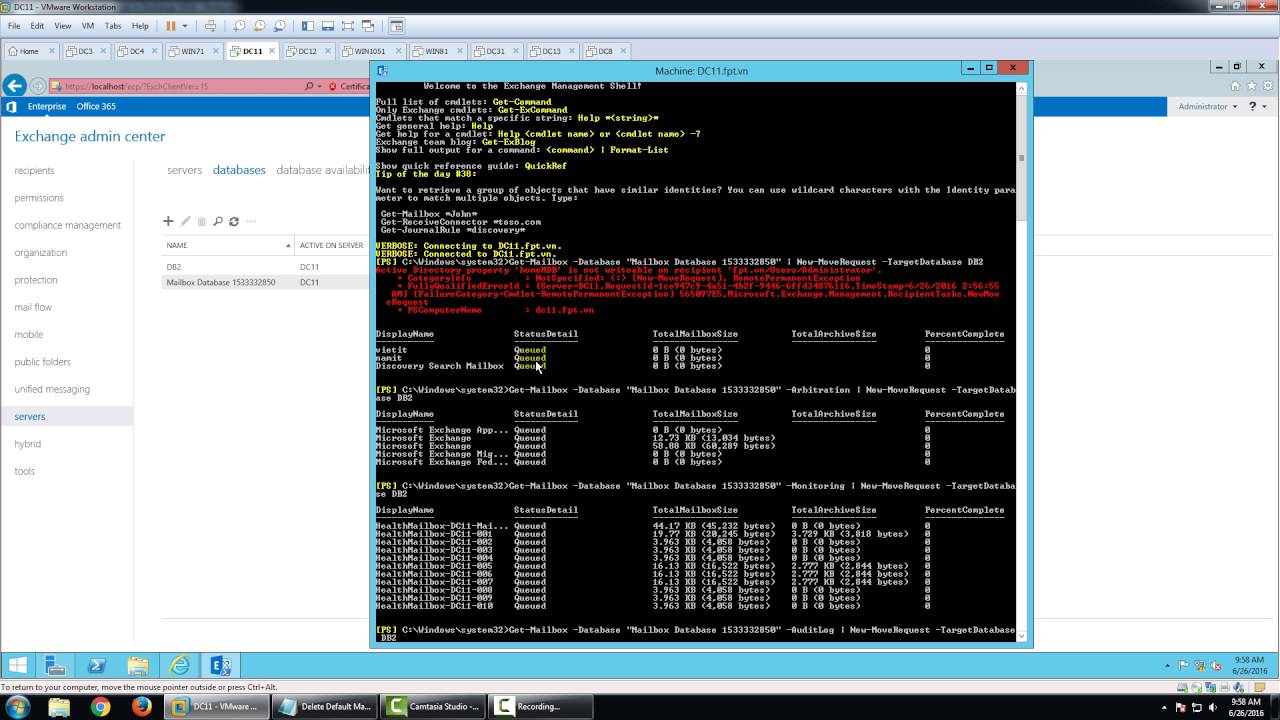
Task: Switch to the databases sub-tab
Action: pos(239,170)
